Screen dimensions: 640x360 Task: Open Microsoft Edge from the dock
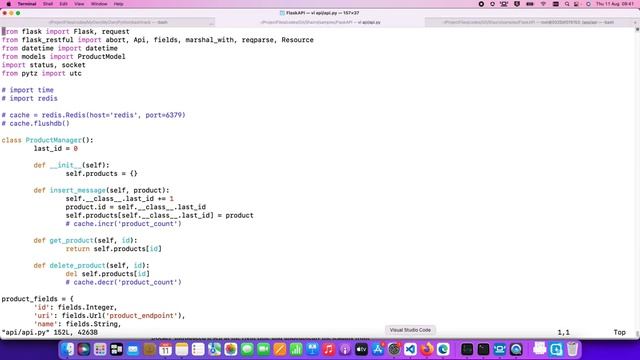(443, 349)
